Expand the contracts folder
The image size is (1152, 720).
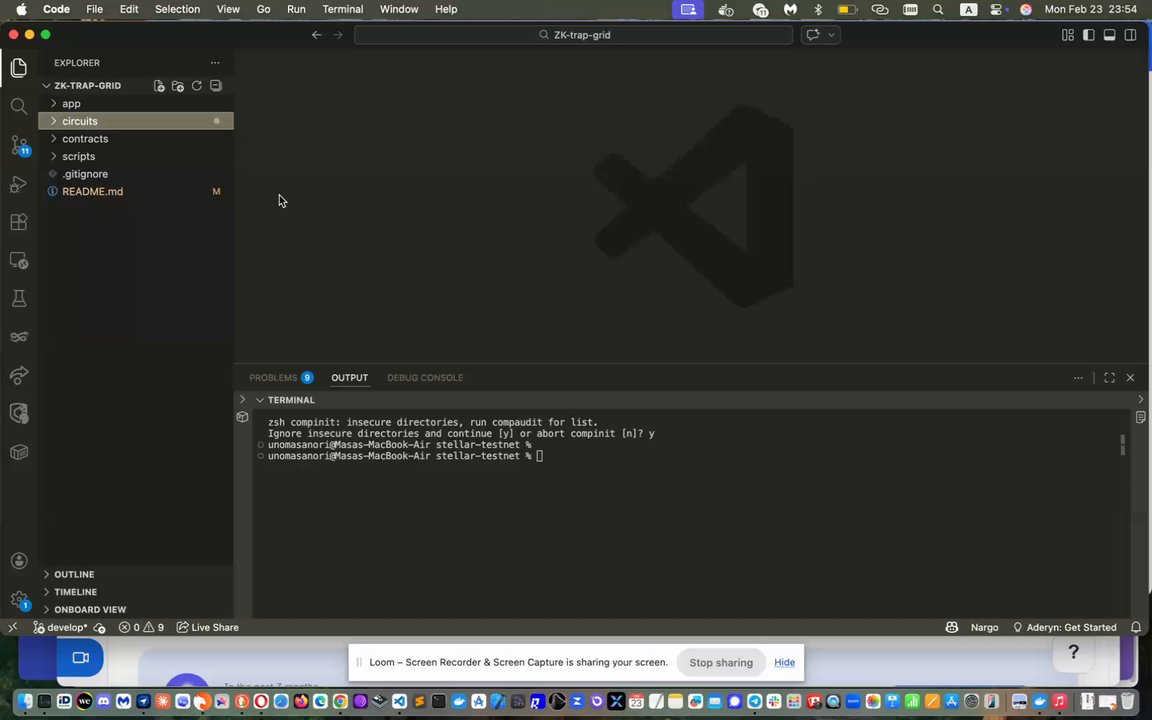85,139
